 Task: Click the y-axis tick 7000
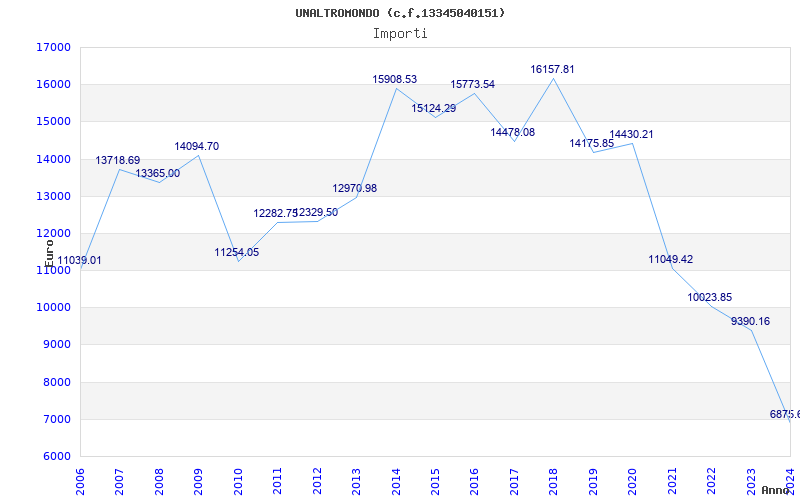(56, 419)
